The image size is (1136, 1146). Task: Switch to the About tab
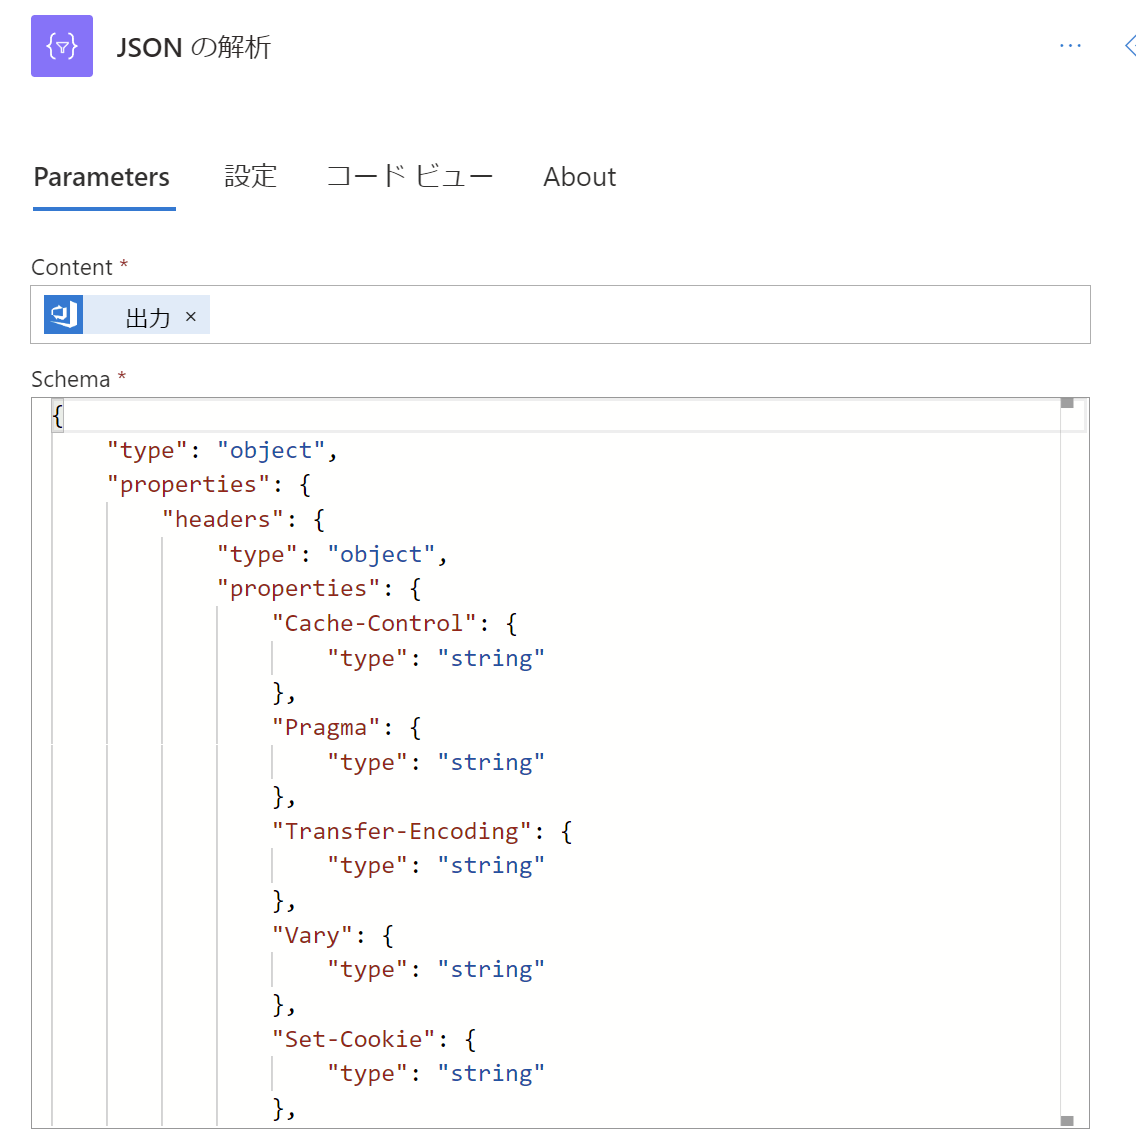580,177
